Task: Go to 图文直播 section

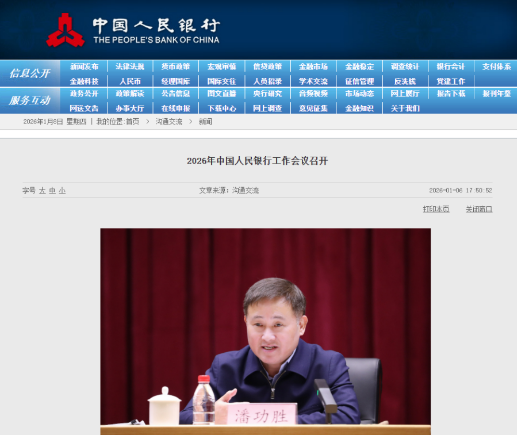Action: (222, 94)
